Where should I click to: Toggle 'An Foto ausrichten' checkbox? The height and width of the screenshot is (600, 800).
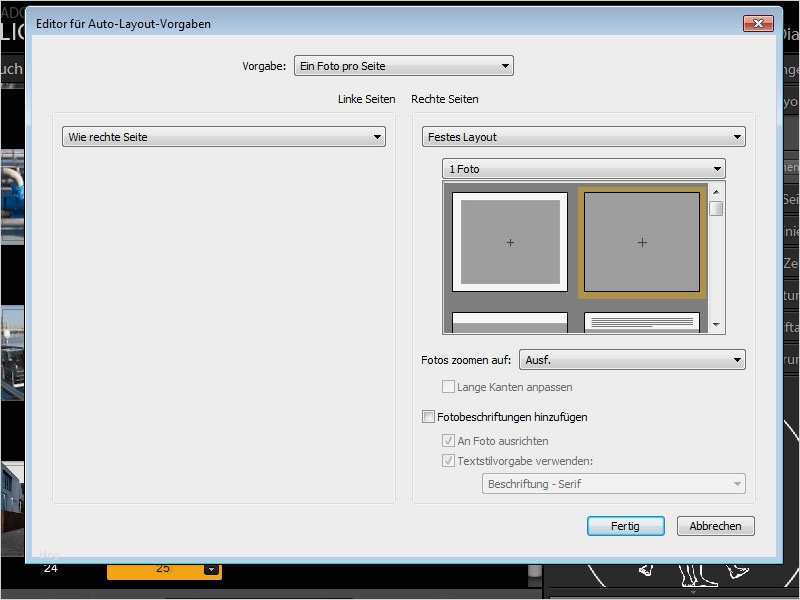[x=448, y=440]
